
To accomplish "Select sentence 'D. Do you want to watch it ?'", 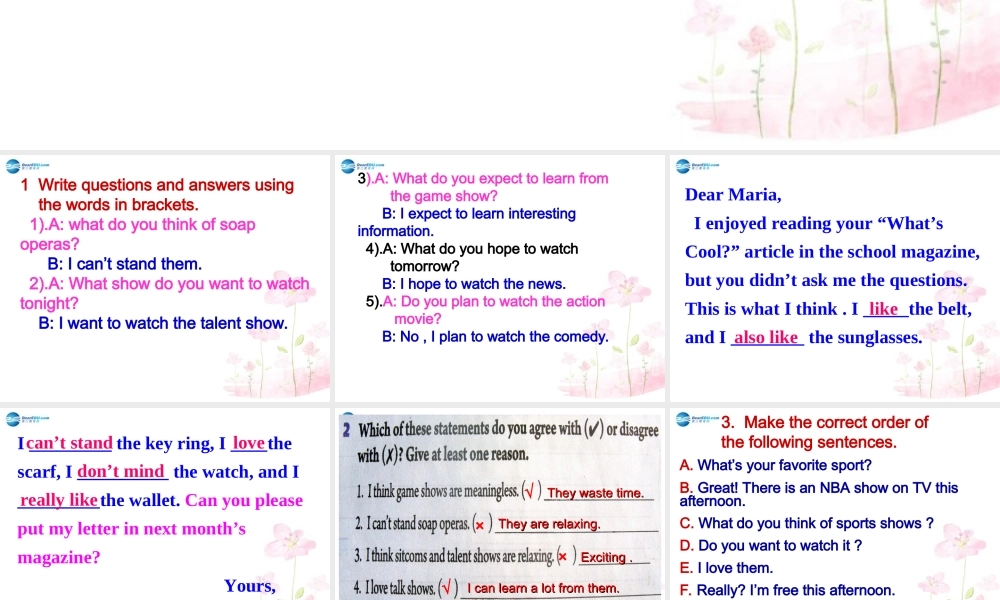I will coord(770,545).
